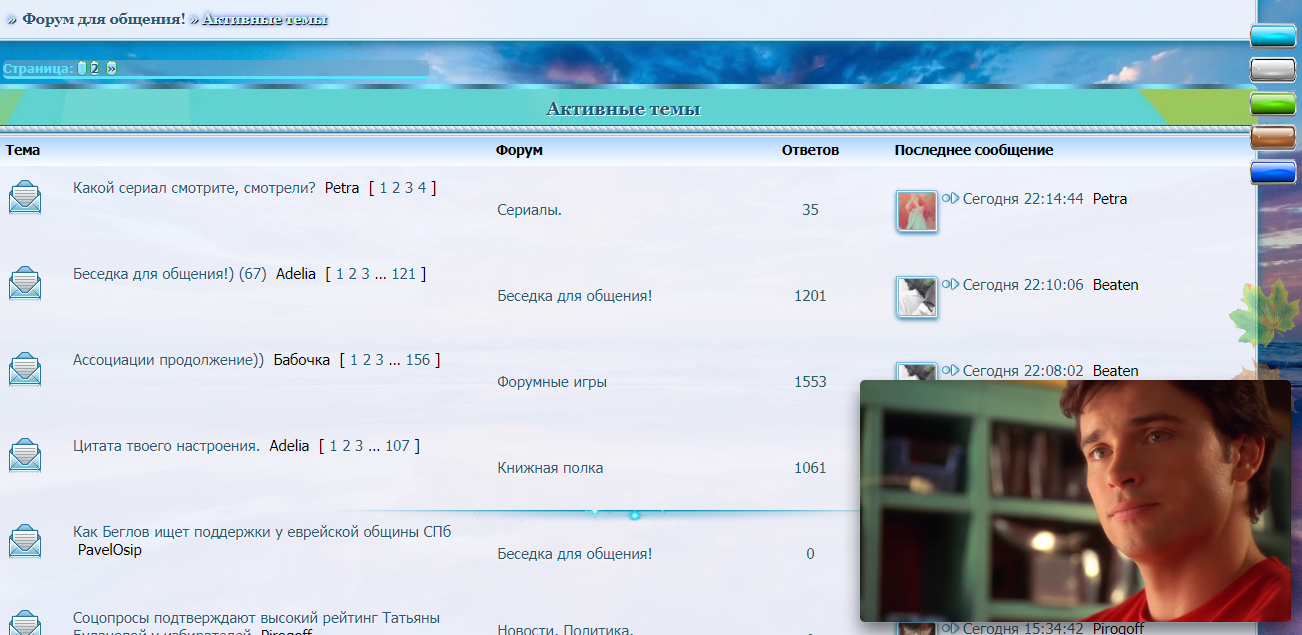Open breadcrumb link Форум для общения!
The height and width of the screenshot is (635, 1302).
[x=104, y=19]
